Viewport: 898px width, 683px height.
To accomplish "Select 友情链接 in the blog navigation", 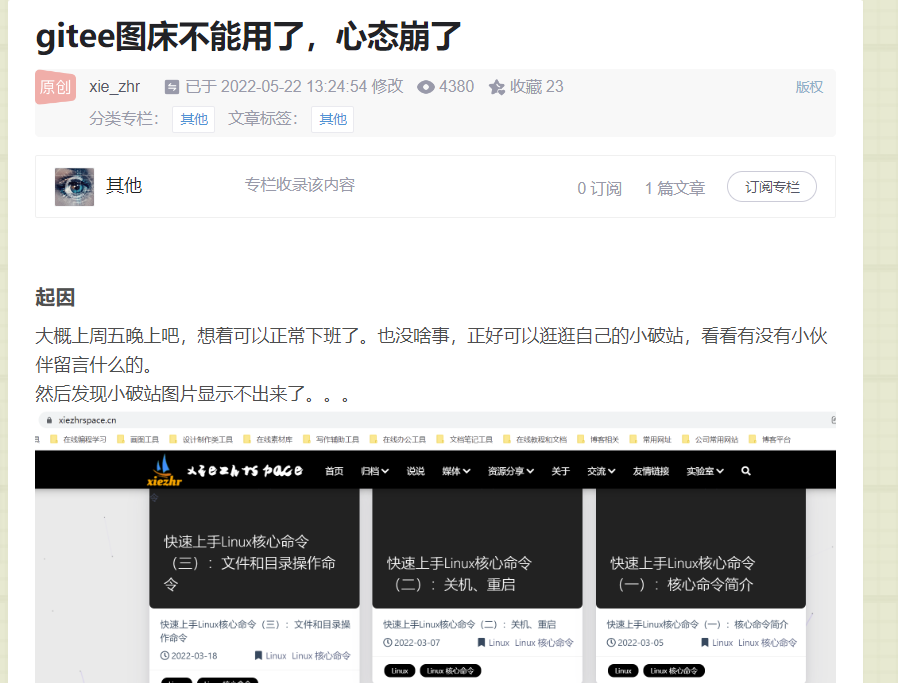I will pos(651,471).
